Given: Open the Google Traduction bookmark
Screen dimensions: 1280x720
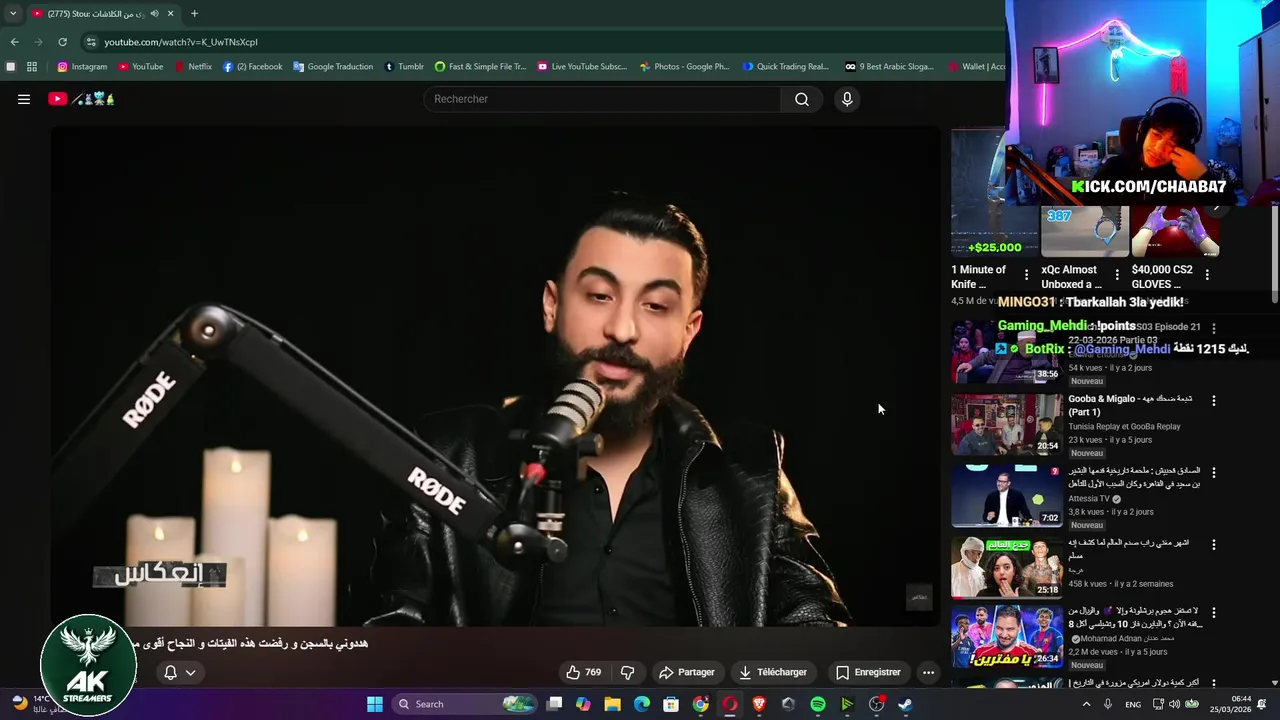Looking at the screenshot, I should pyautogui.click(x=333, y=67).
